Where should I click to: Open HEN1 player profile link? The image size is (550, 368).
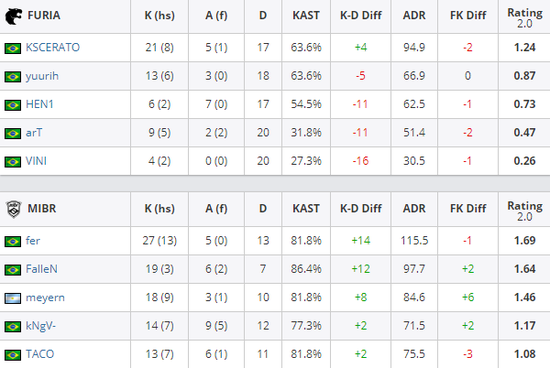click(x=40, y=104)
